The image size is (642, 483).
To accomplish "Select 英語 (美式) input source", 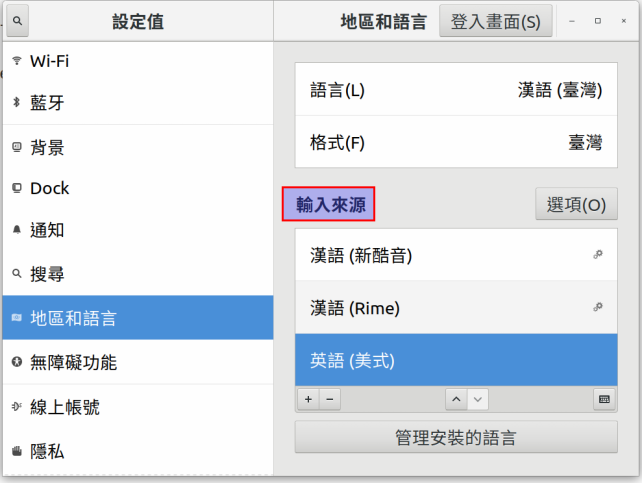I will tap(456, 360).
